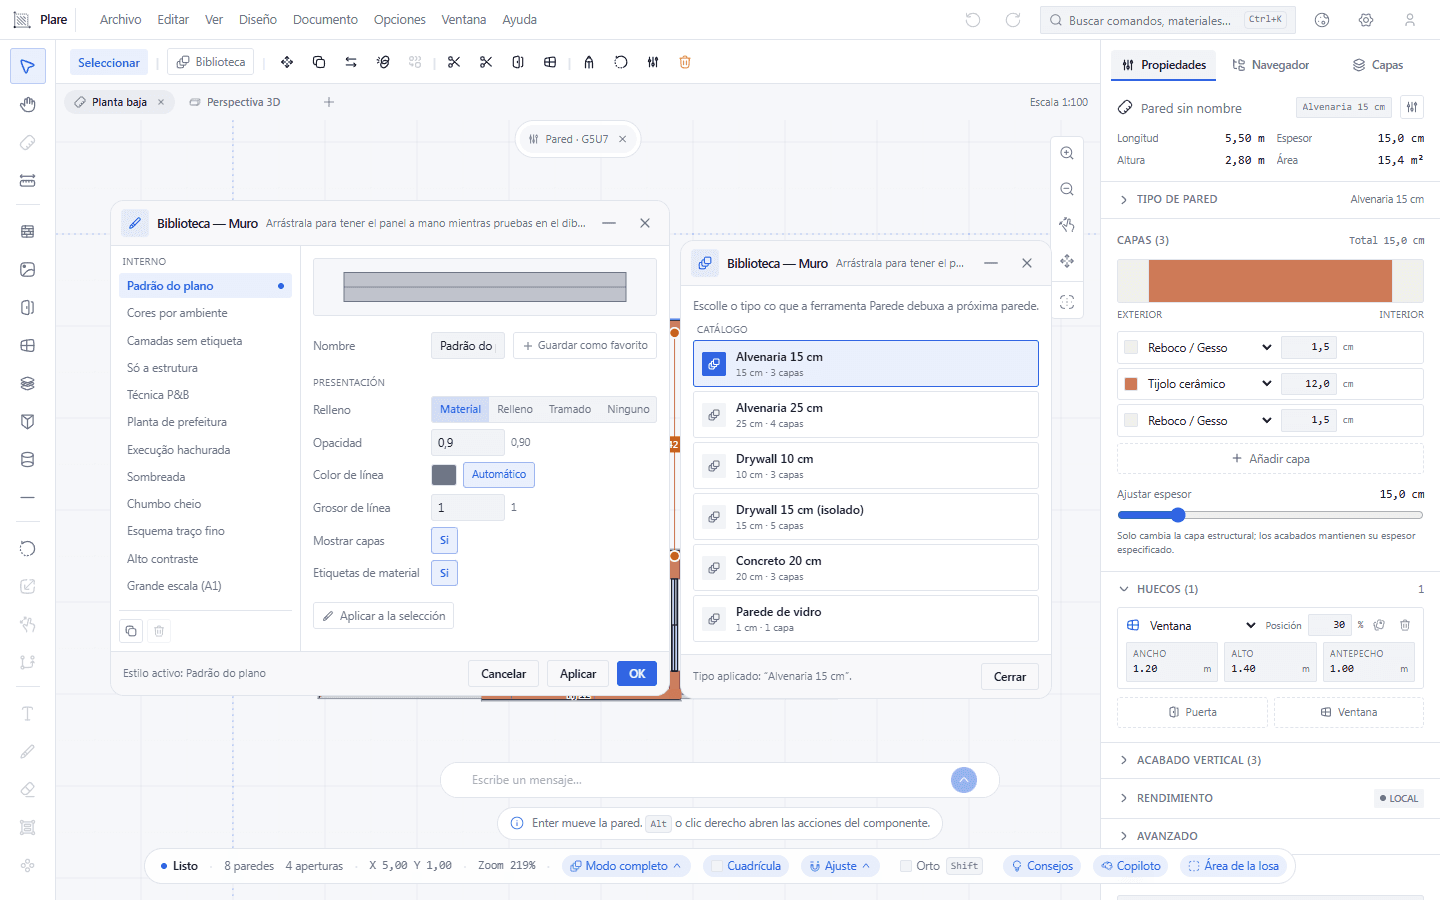
Task: Open settings gear icon in top bar
Action: pyautogui.click(x=1366, y=20)
